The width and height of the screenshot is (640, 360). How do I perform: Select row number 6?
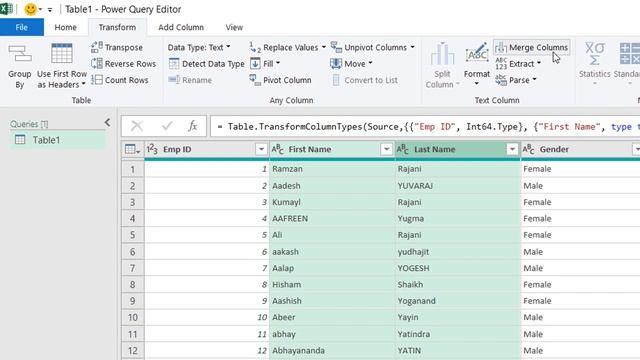133,252
